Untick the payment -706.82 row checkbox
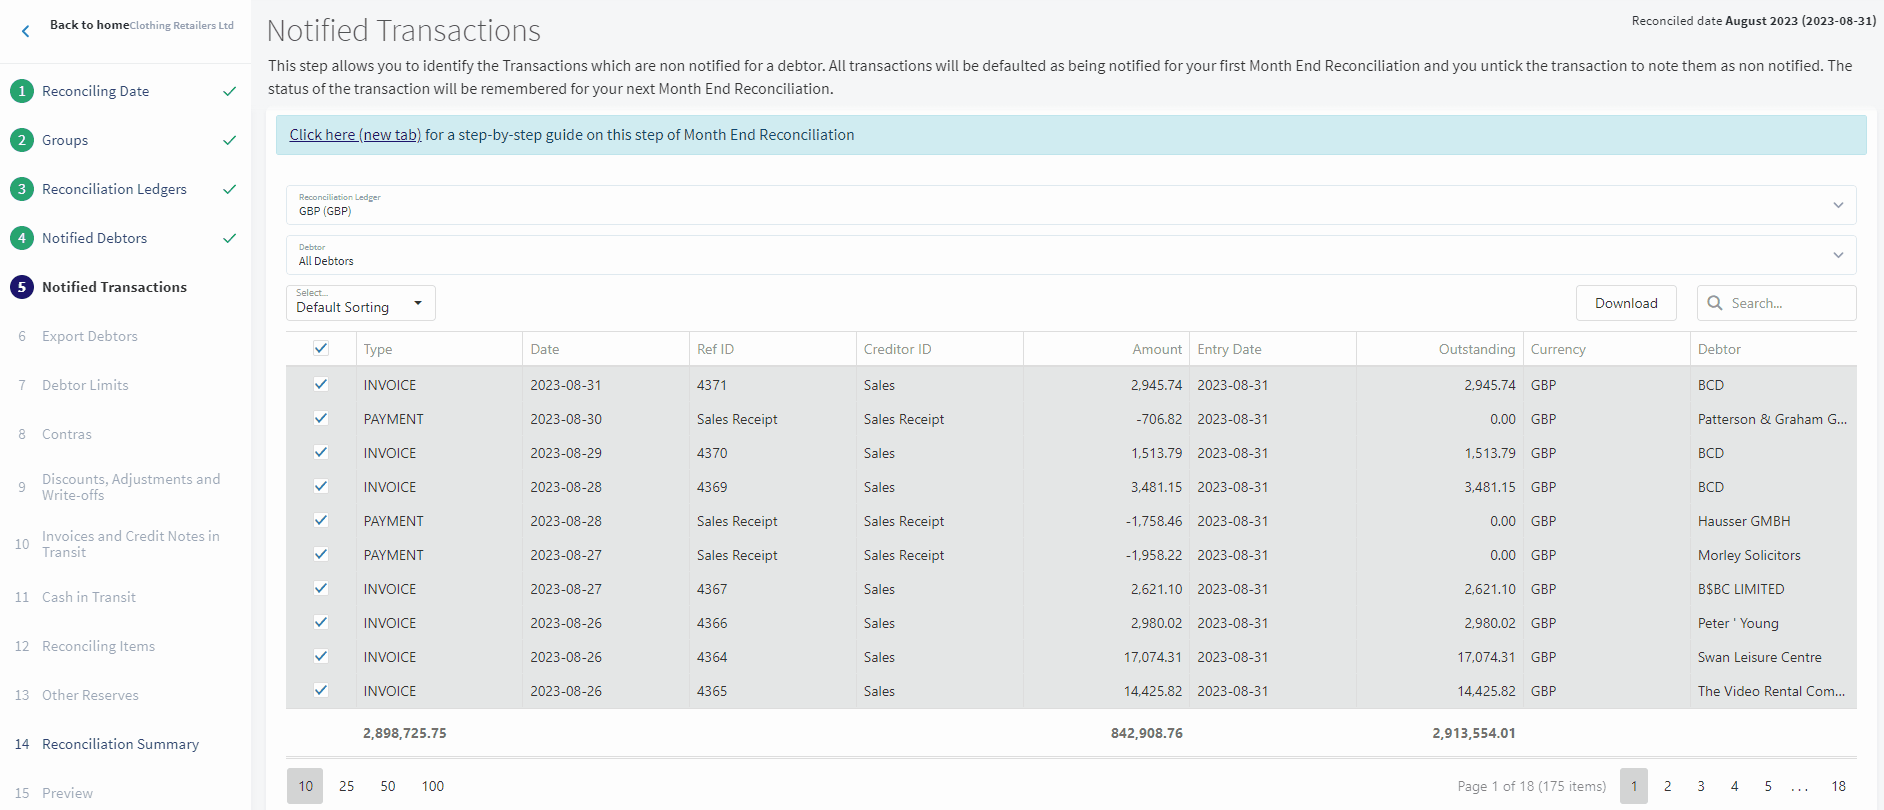Viewport: 1884px width, 810px height. pos(321,418)
